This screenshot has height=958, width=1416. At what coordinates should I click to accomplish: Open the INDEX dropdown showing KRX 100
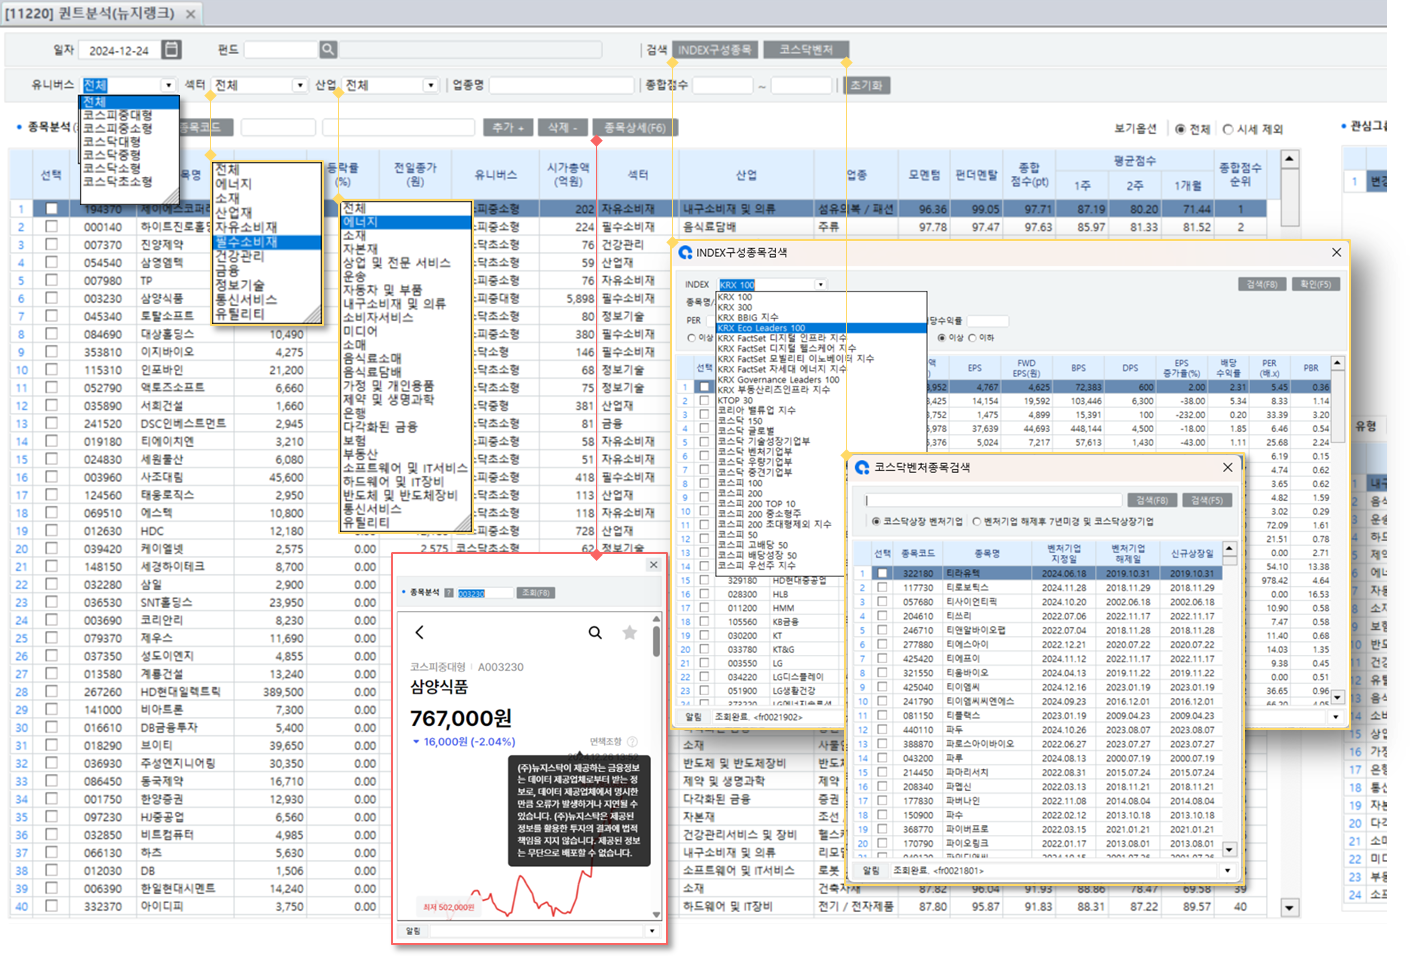821,285
